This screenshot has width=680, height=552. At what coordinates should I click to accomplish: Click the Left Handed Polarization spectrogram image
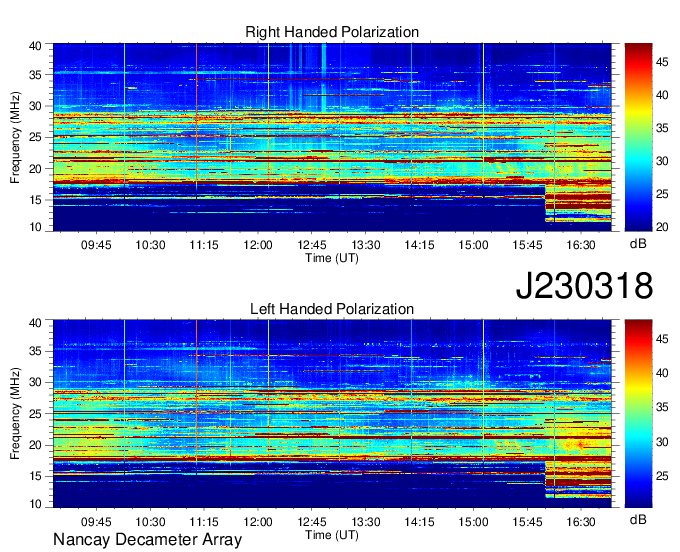[332, 414]
